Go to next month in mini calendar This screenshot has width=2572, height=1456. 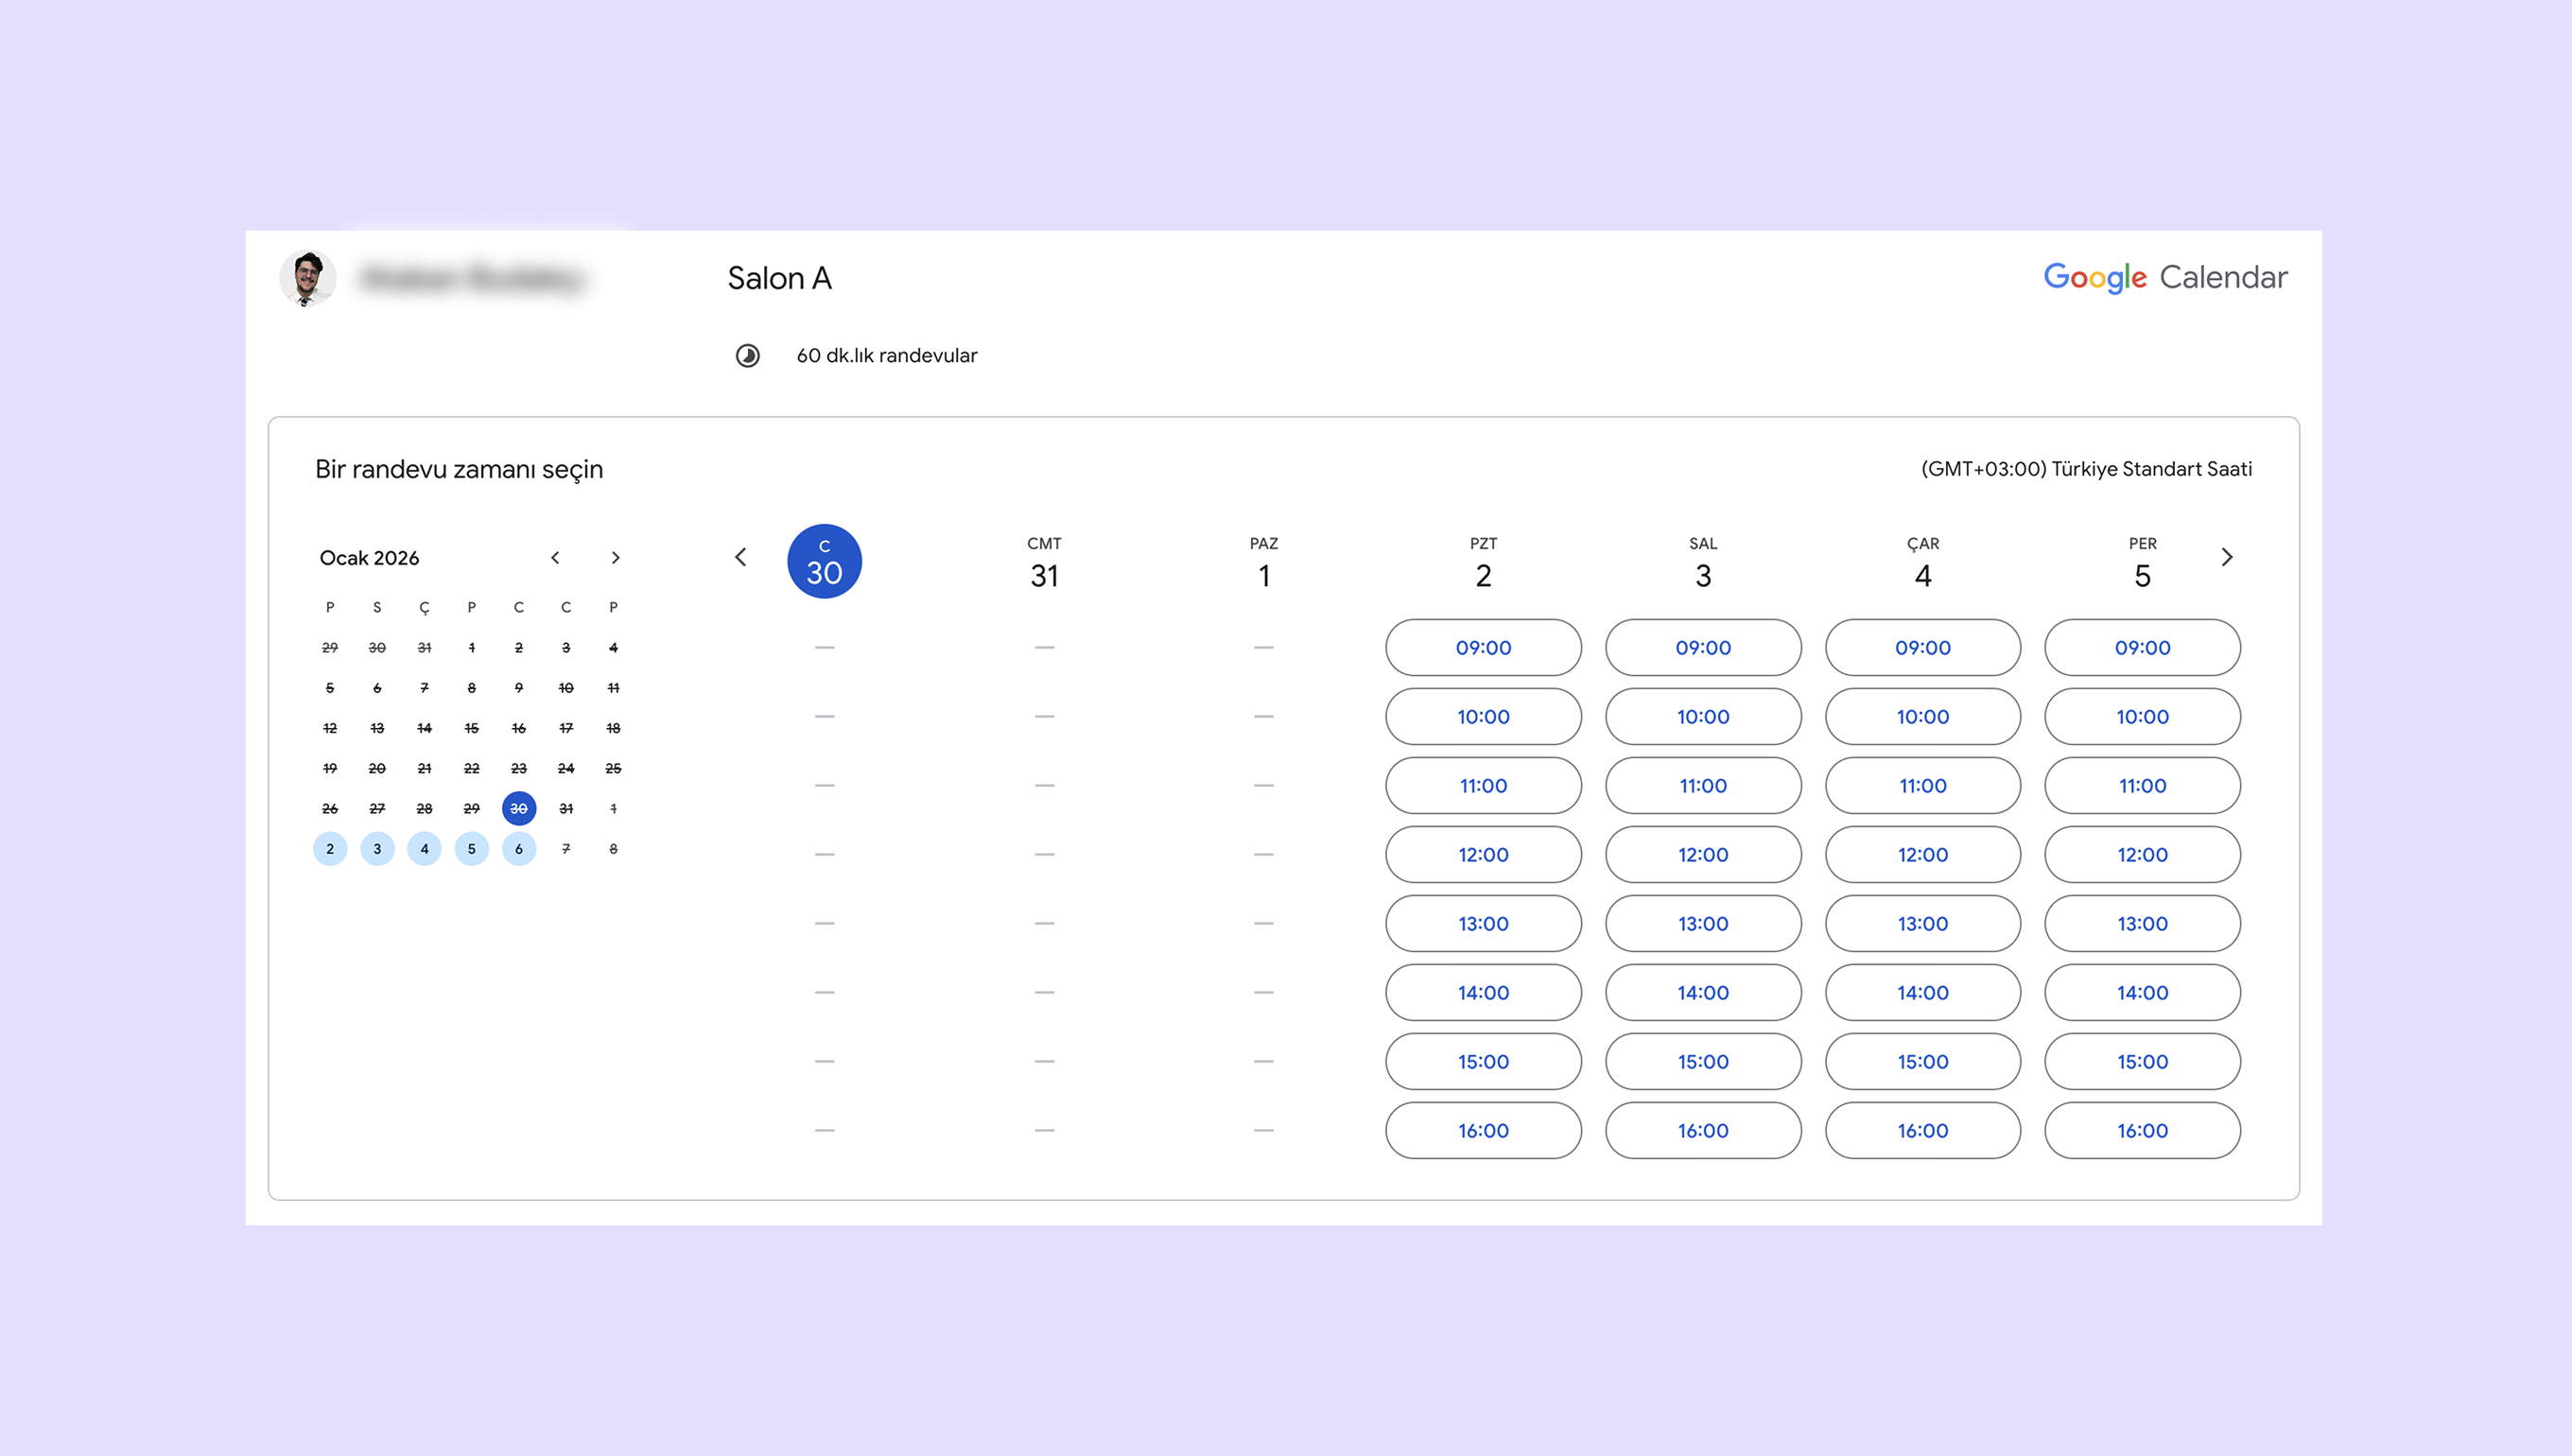click(615, 558)
